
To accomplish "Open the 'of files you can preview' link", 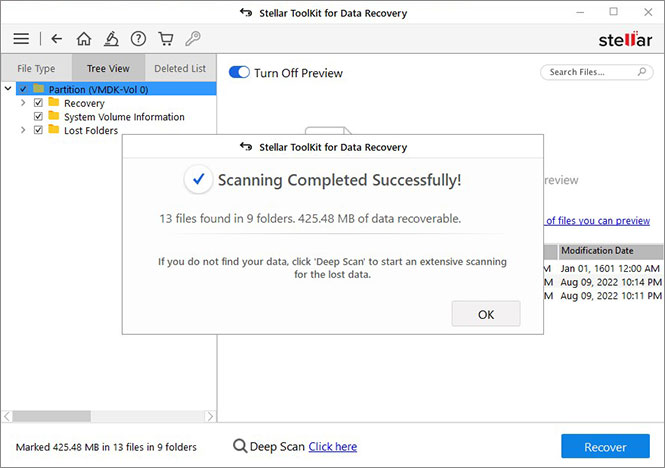I will coord(598,221).
